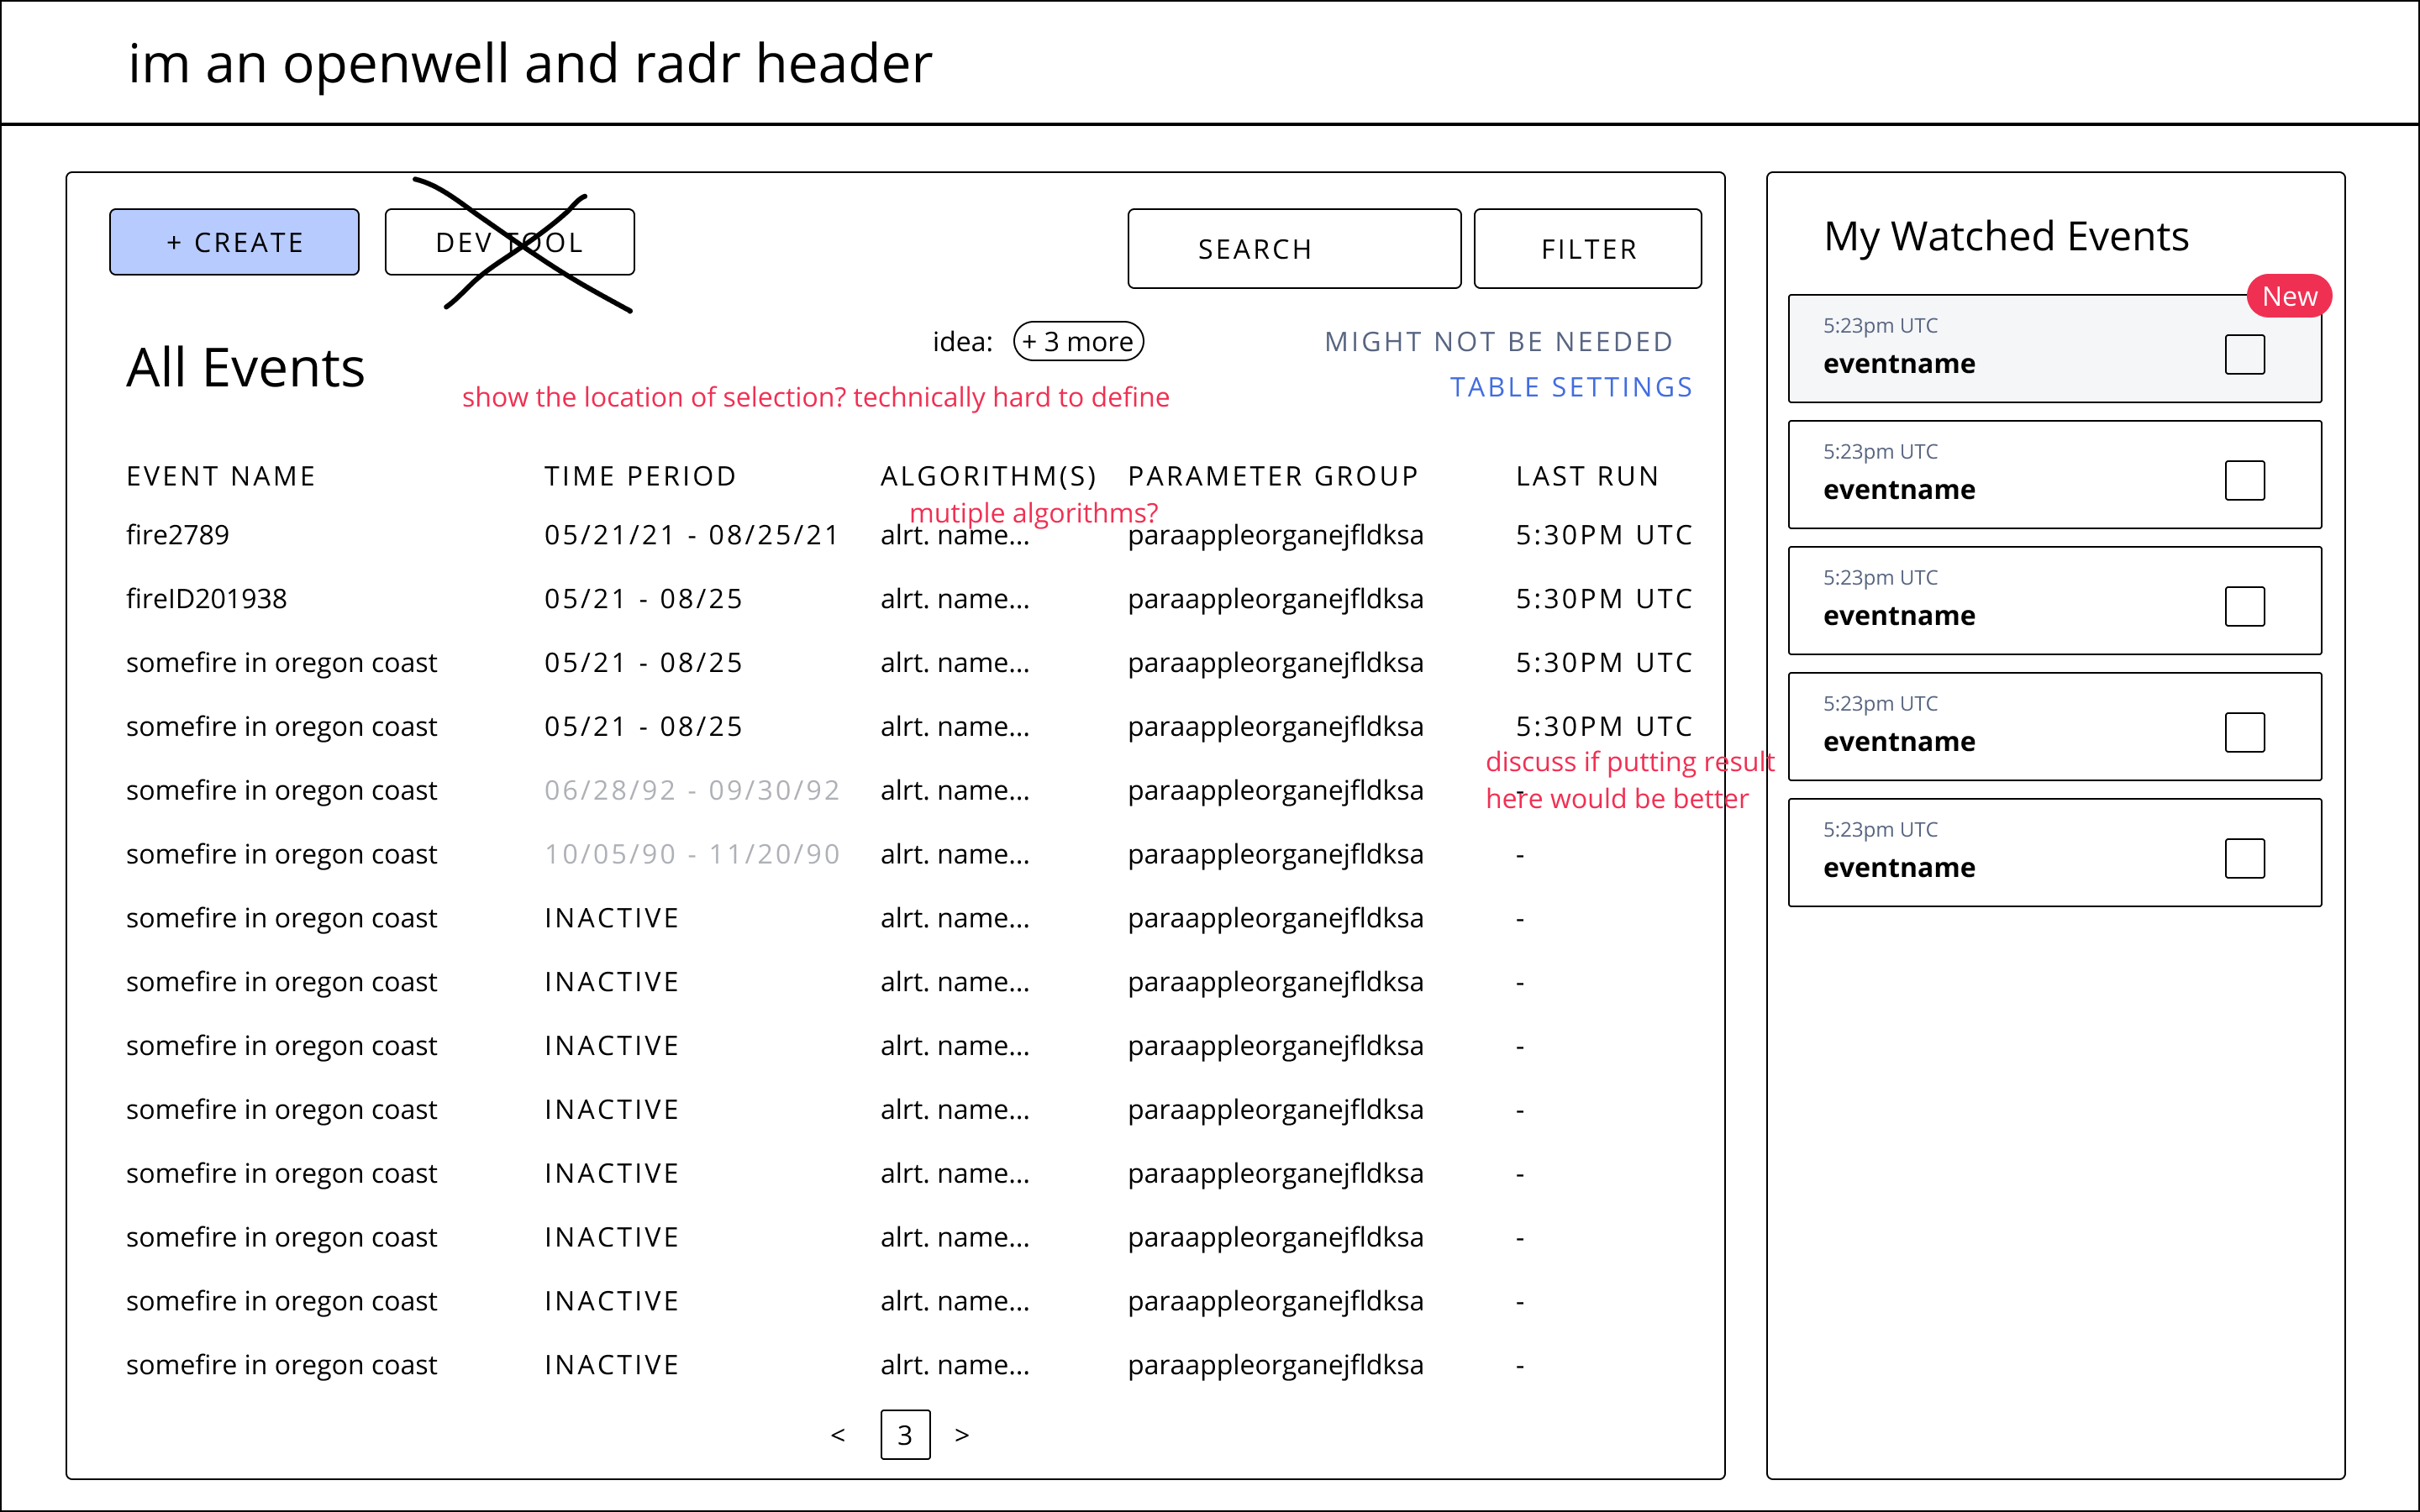Sort by LAST RUN column header

tap(1587, 476)
